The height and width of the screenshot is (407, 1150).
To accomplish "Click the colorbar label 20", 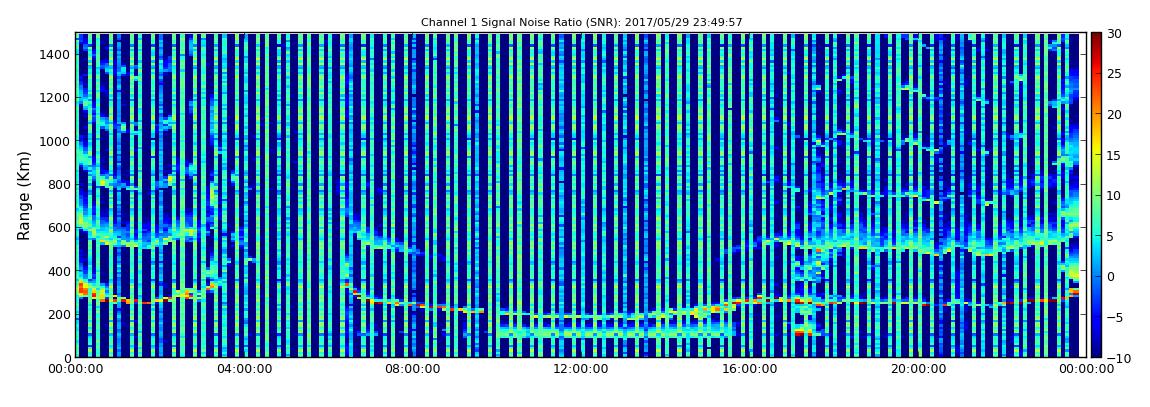I will pyautogui.click(x=1116, y=114).
